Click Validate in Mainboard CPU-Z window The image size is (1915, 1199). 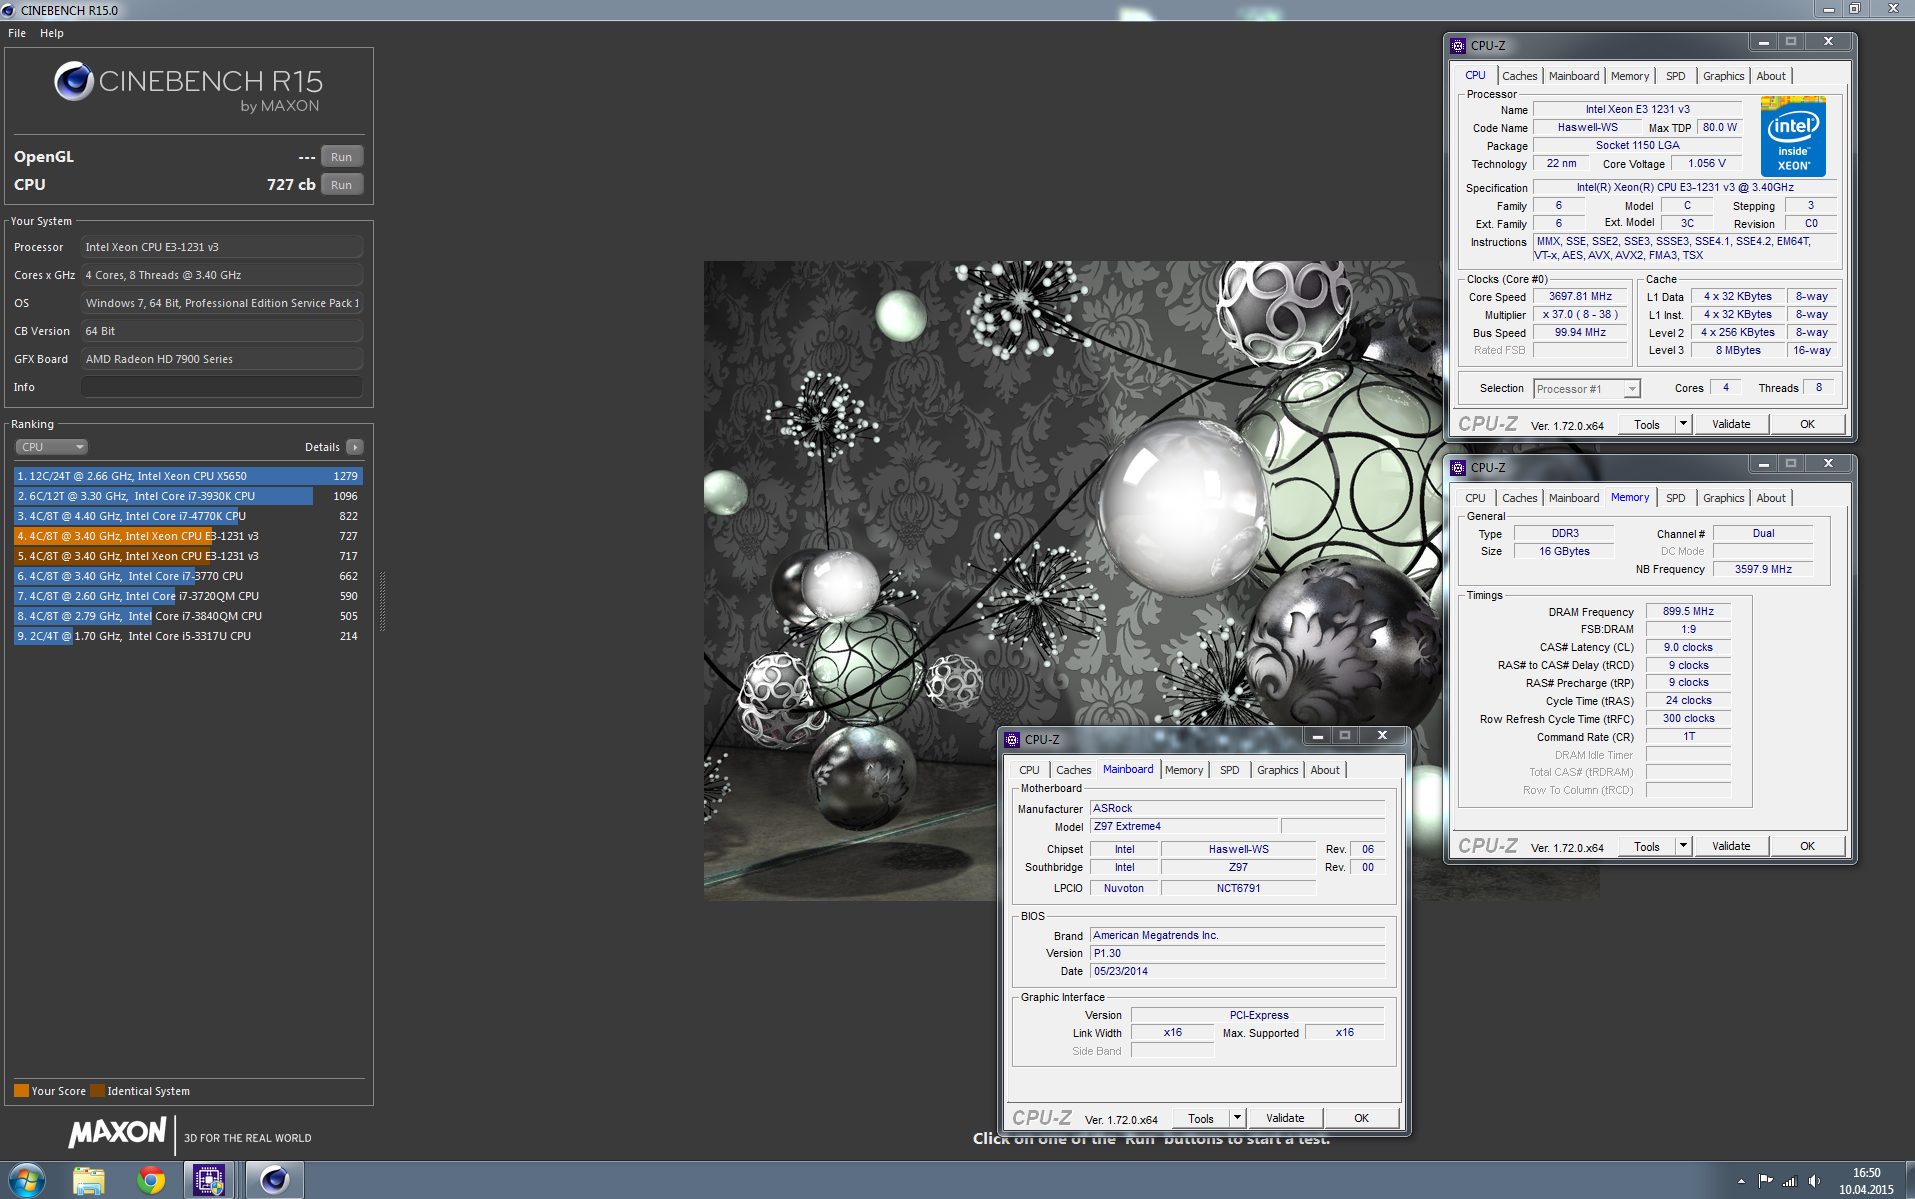[x=1284, y=1118]
